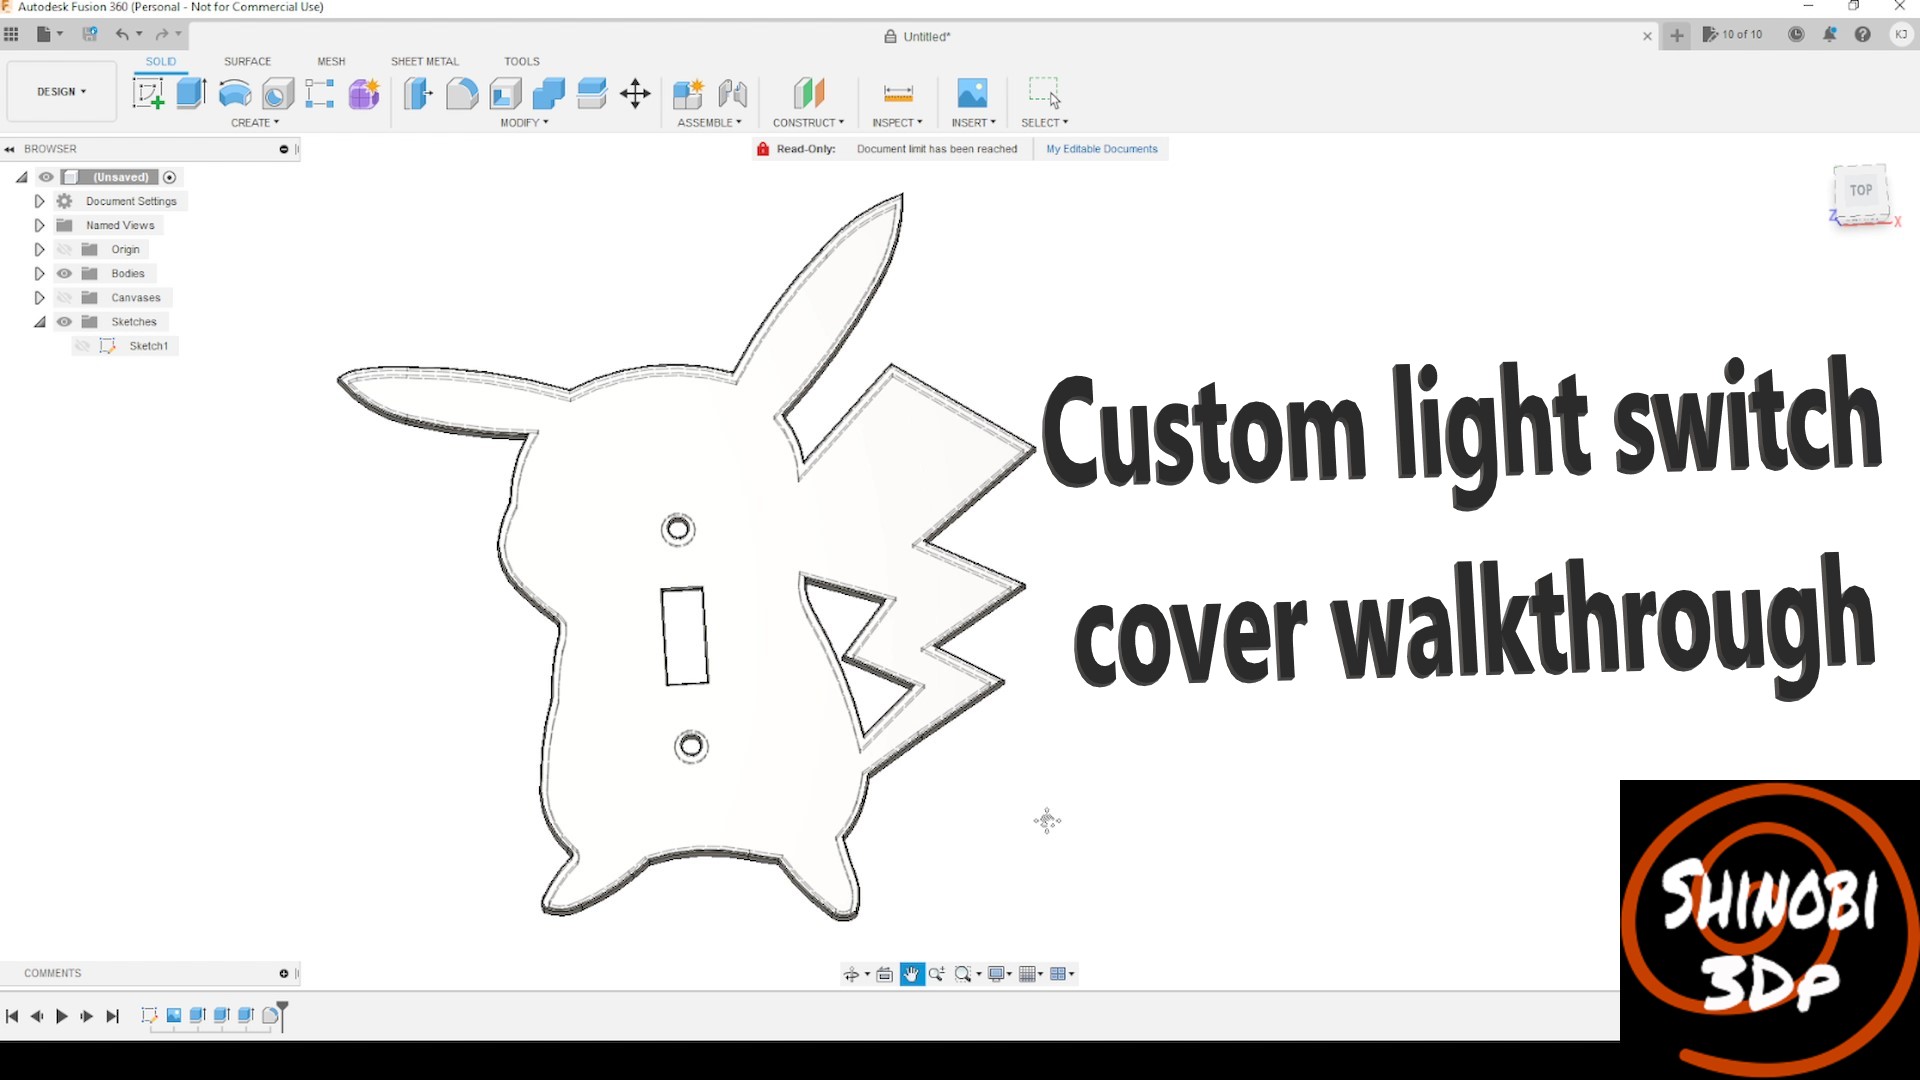Expand the Bodies node
The width and height of the screenshot is (1920, 1080).
click(x=39, y=273)
